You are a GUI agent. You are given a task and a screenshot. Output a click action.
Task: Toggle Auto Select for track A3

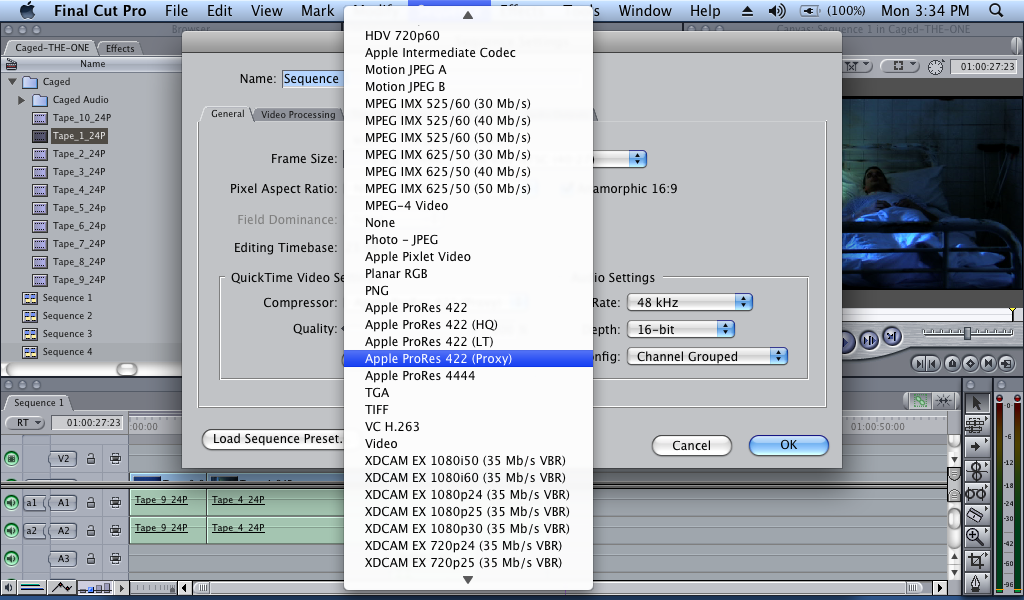click(x=115, y=558)
